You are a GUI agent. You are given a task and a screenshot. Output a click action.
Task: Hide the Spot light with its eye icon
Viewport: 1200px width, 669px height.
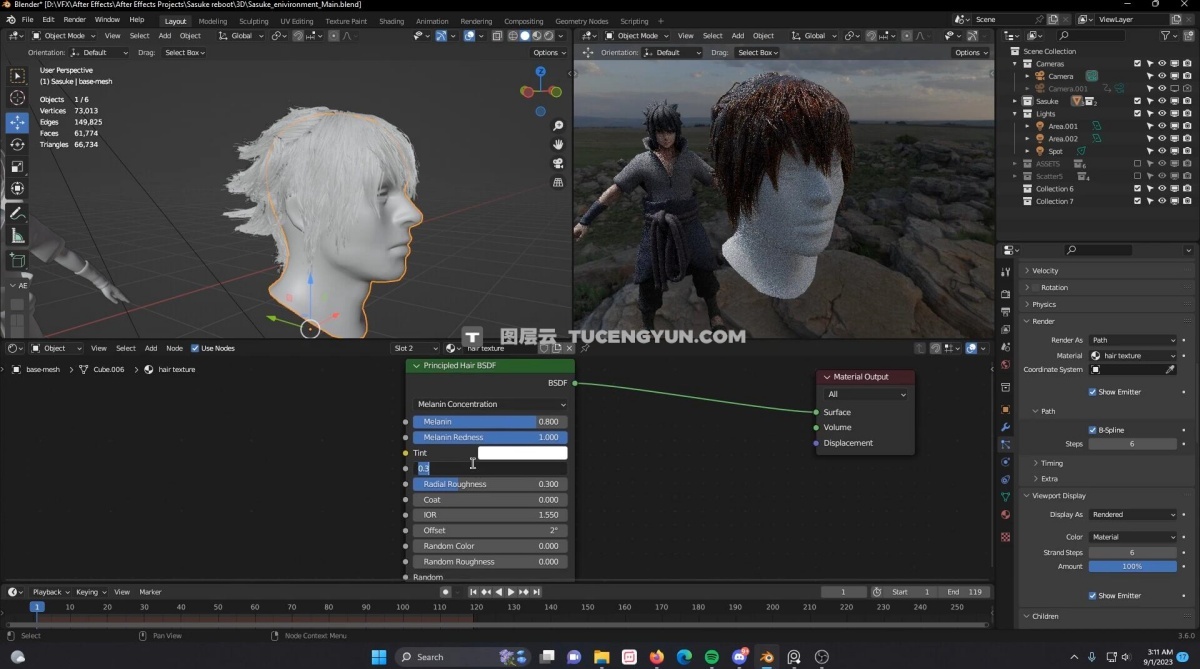(1162, 151)
